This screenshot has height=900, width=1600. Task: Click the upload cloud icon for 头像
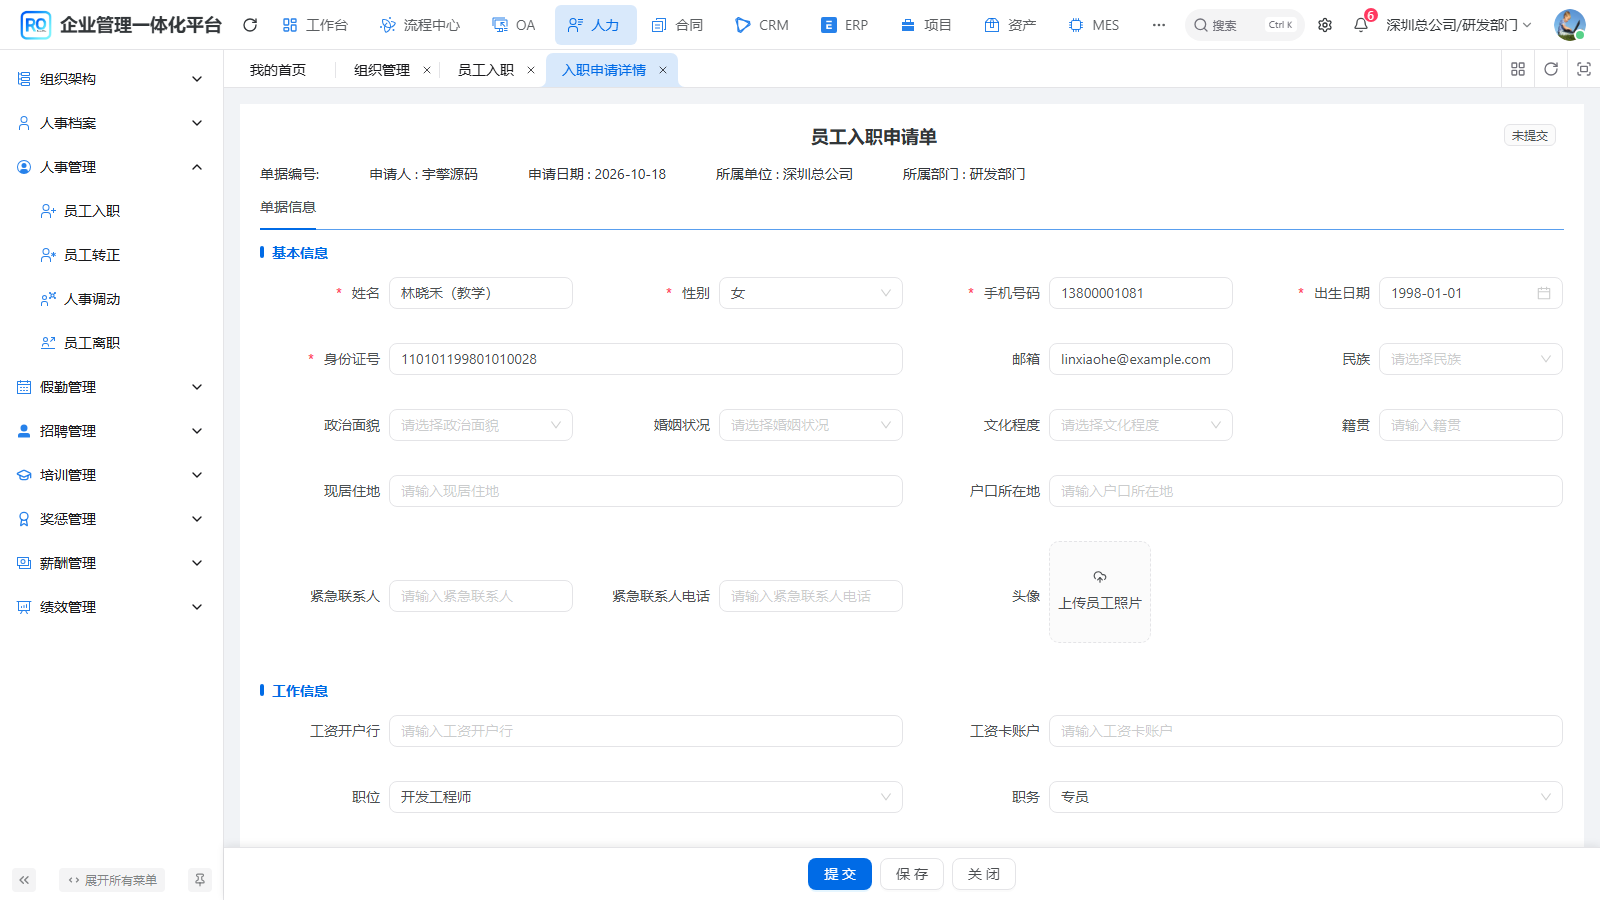(1100, 577)
